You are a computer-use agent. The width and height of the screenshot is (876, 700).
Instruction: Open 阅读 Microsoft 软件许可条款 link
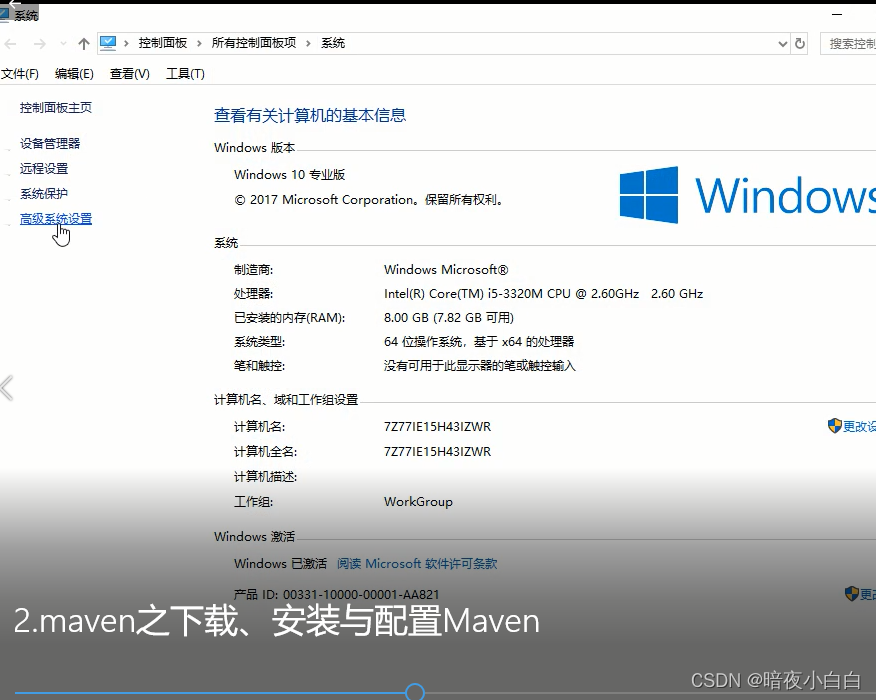coord(417,564)
